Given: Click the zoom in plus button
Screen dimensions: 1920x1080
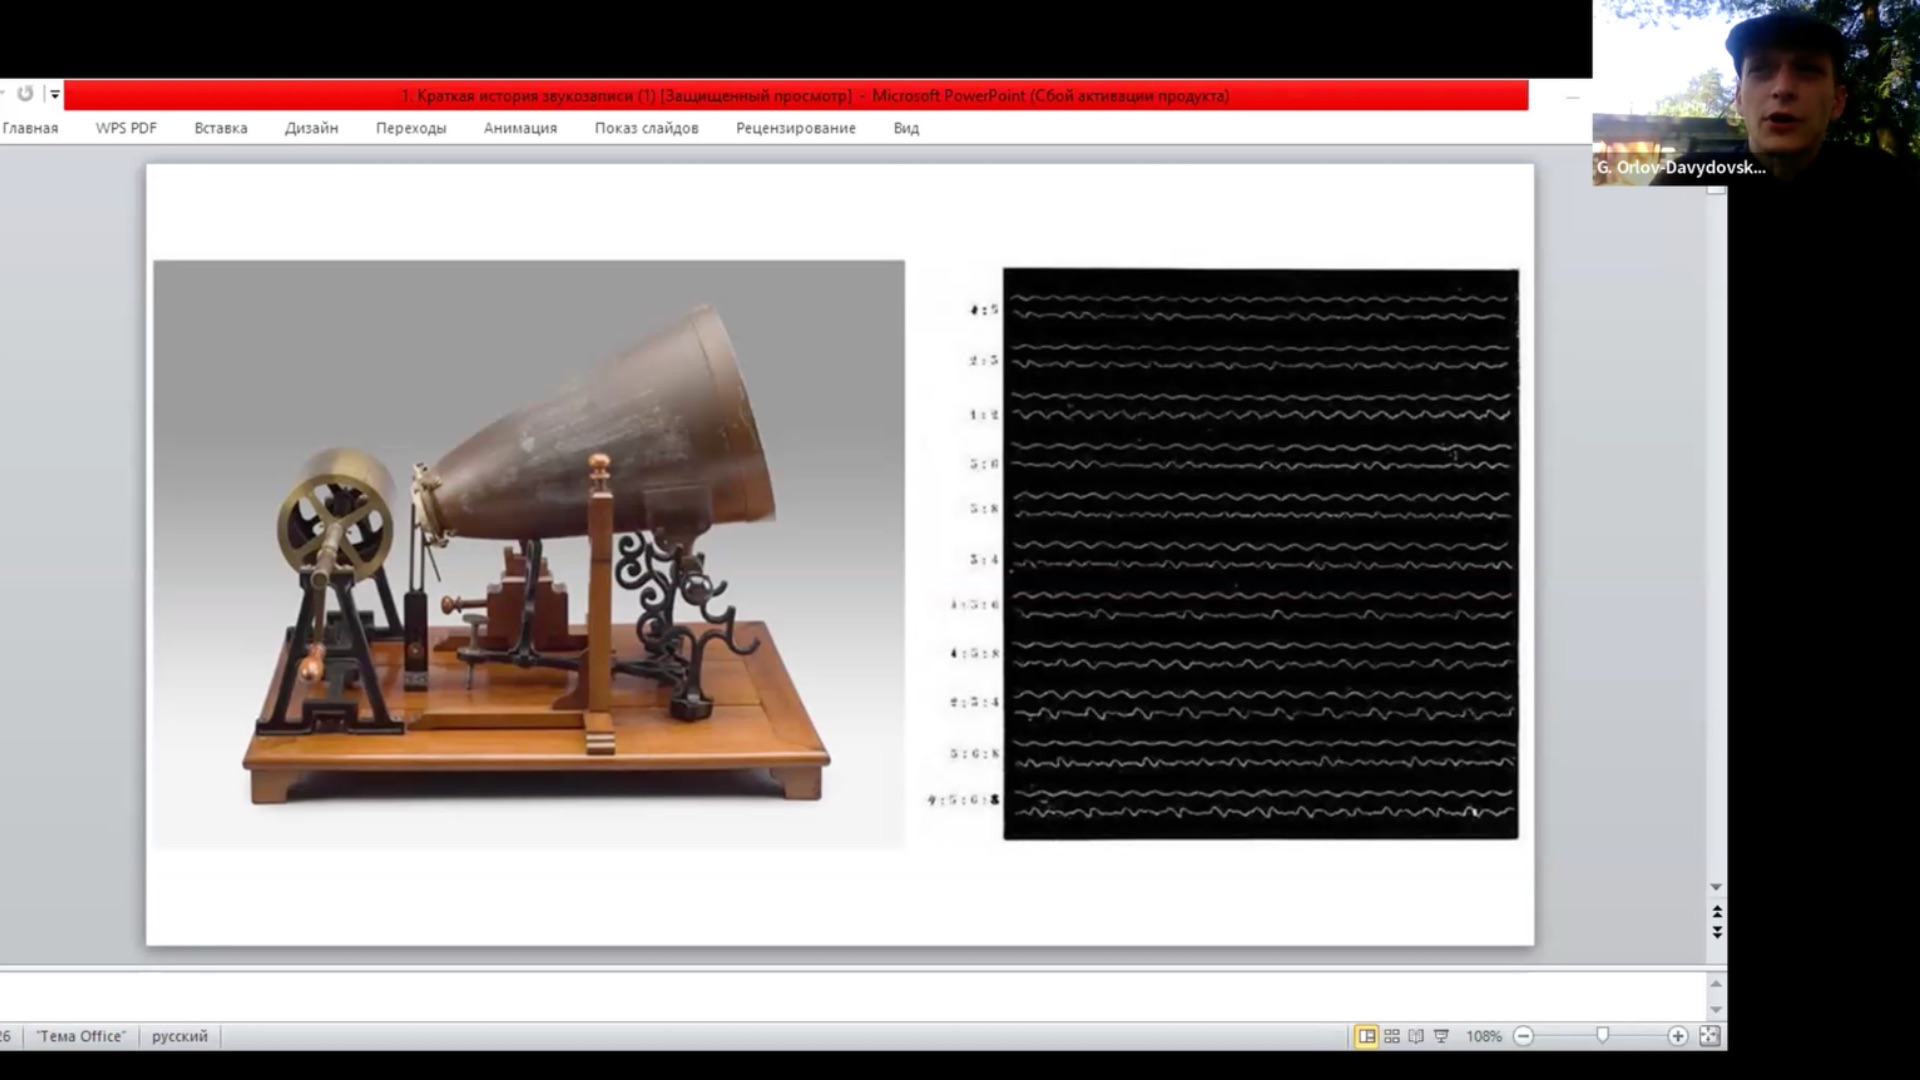Looking at the screenshot, I should (x=1678, y=1036).
